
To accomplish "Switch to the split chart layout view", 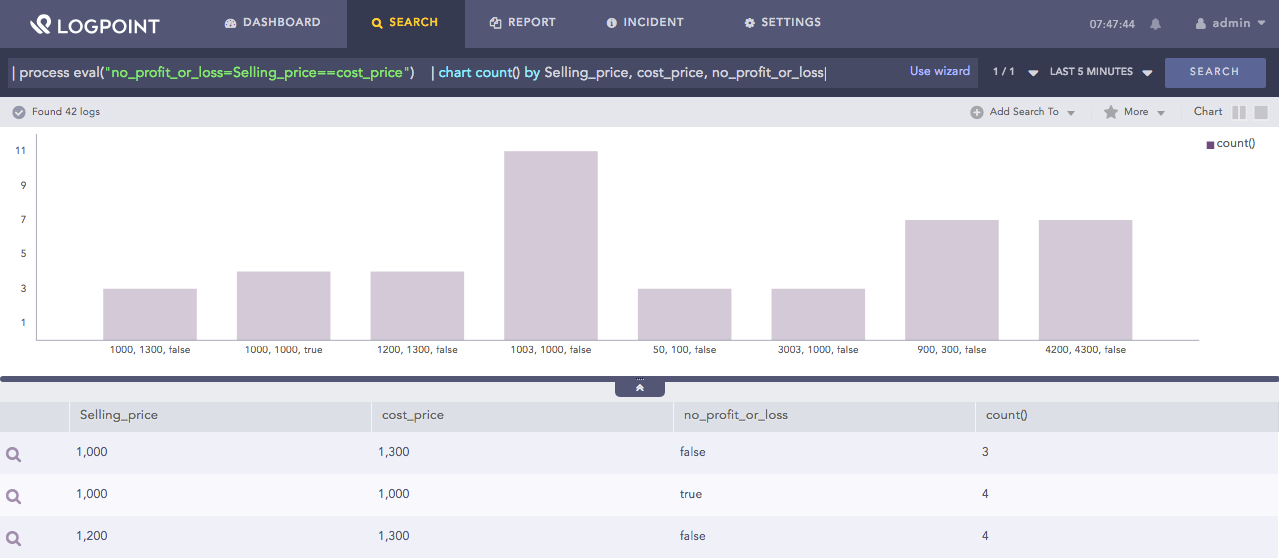I will [x=1239, y=113].
